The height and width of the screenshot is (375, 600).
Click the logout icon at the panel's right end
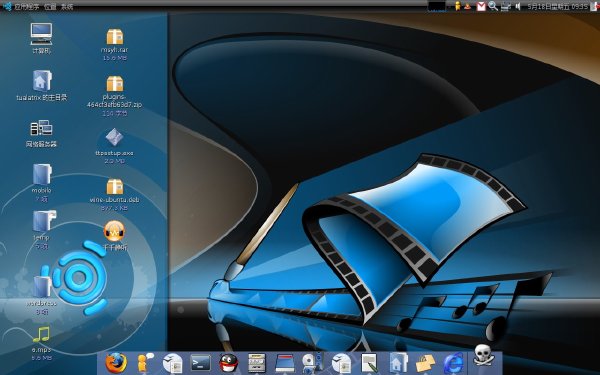594,7
